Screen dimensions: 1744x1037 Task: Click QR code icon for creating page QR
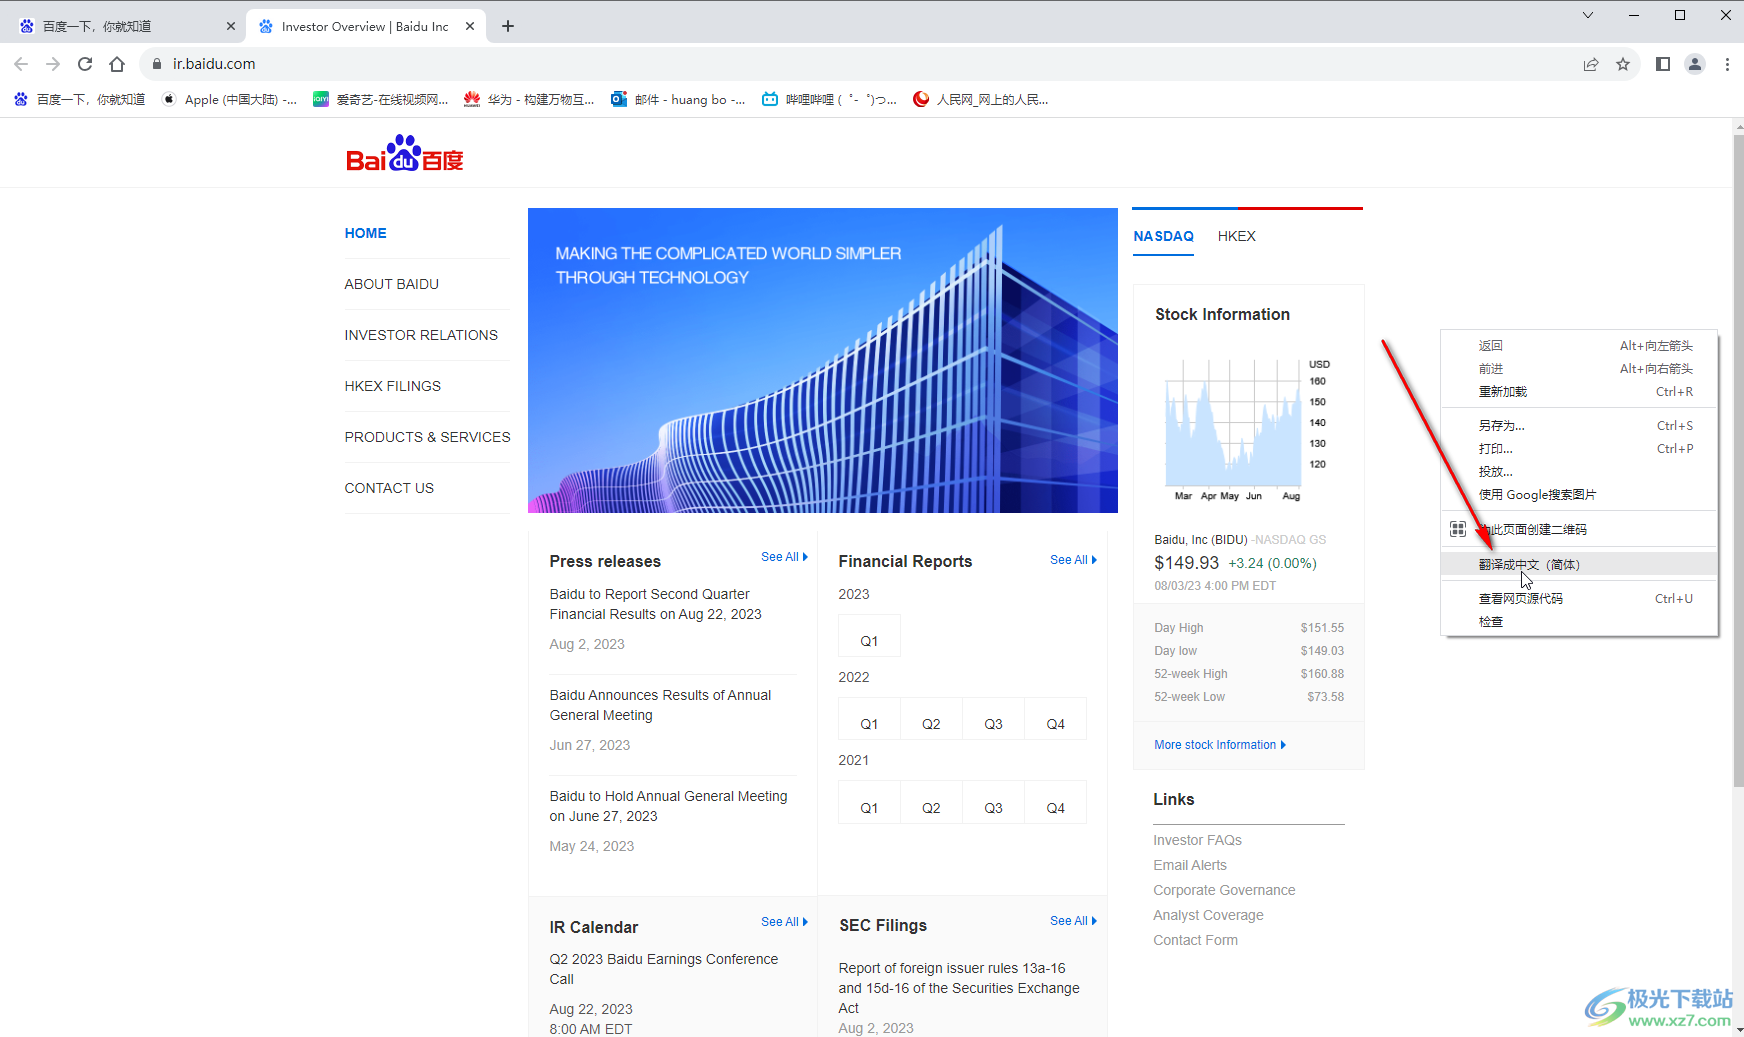1458,529
